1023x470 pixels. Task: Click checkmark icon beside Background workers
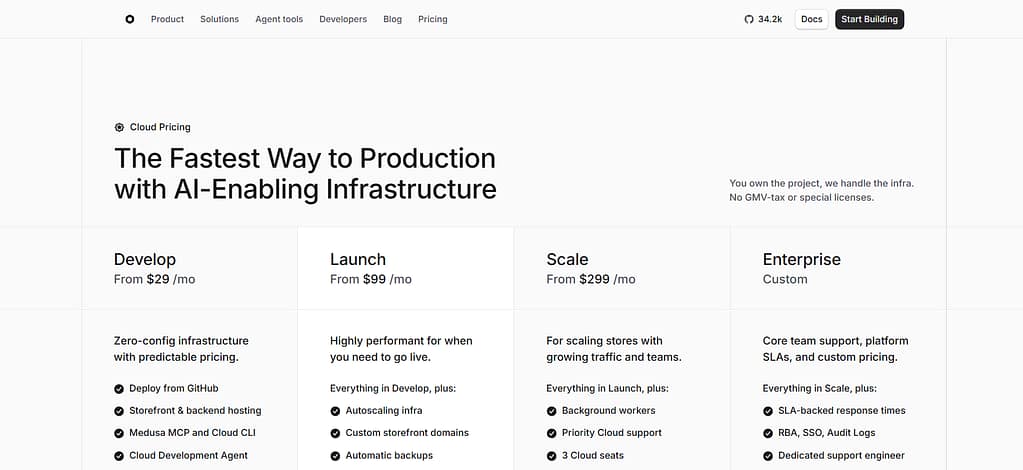pos(551,411)
